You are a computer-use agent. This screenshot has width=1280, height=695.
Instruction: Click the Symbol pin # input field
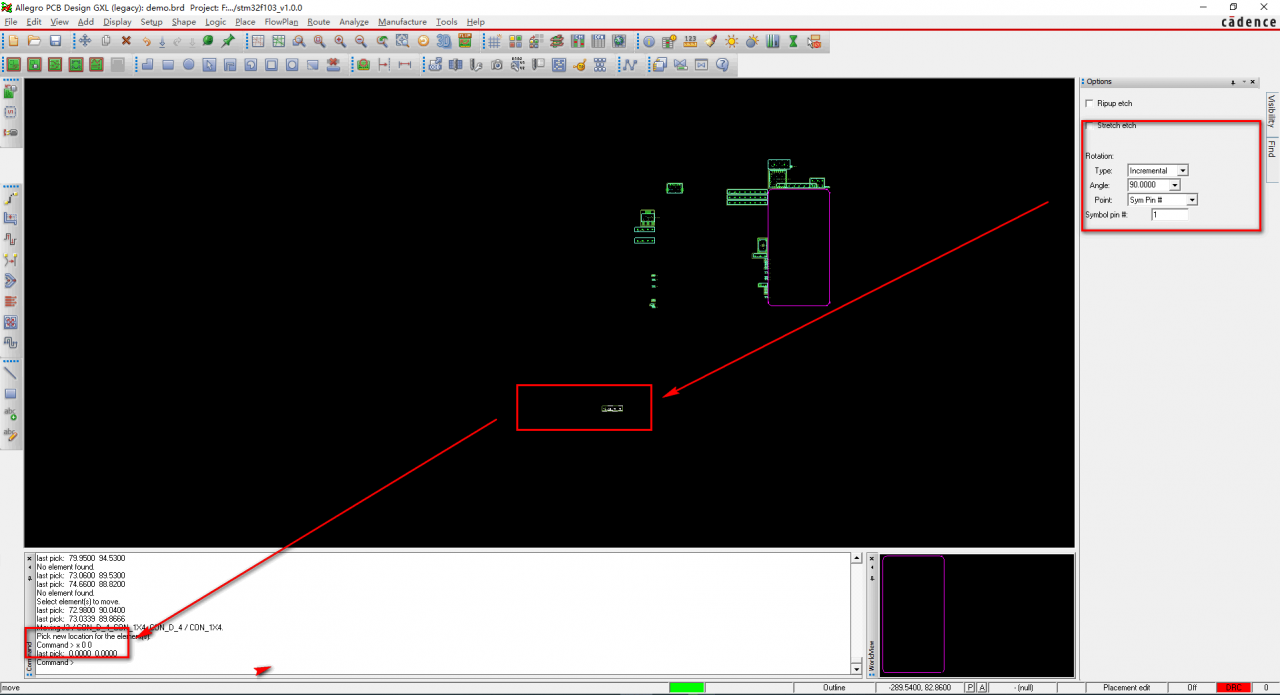tap(1170, 215)
